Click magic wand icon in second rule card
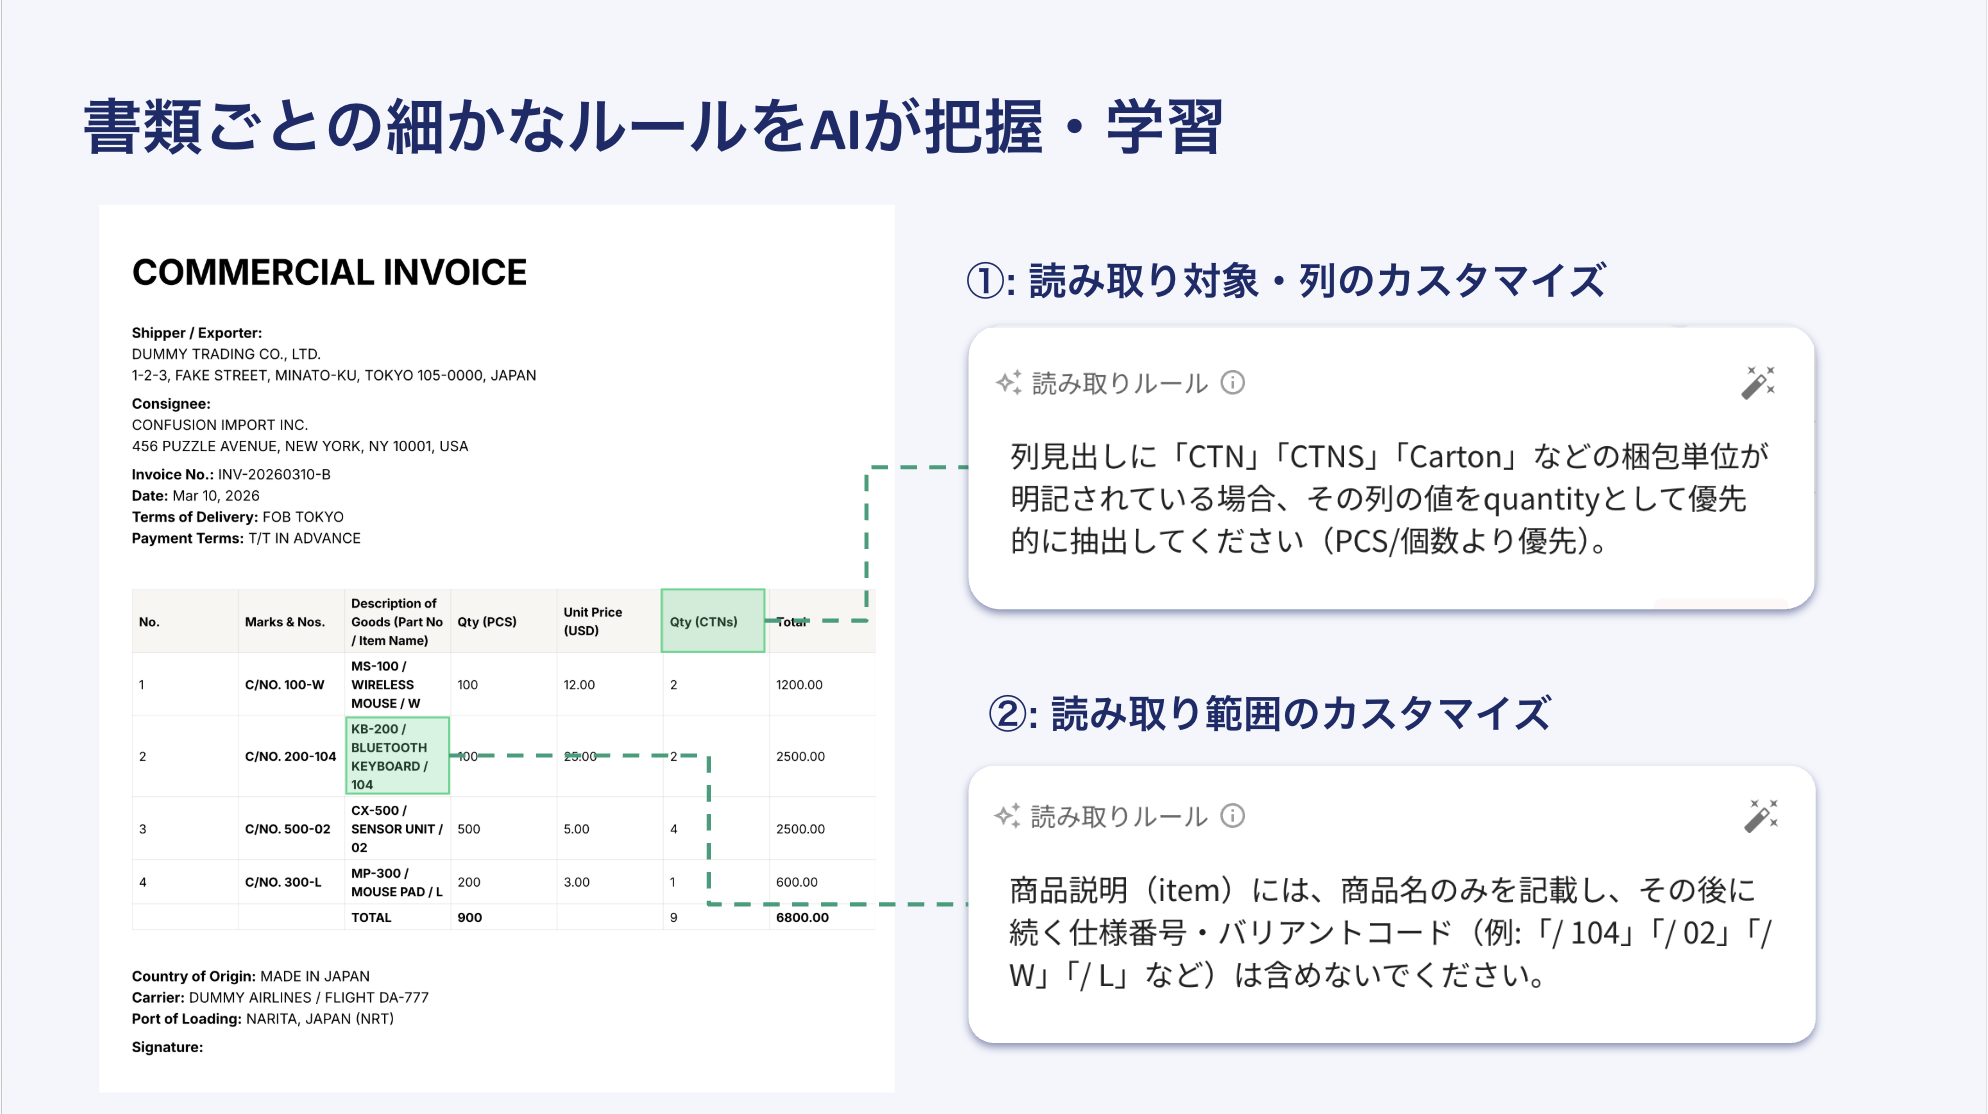Viewport: 1988px width, 1114px height. coord(1760,816)
